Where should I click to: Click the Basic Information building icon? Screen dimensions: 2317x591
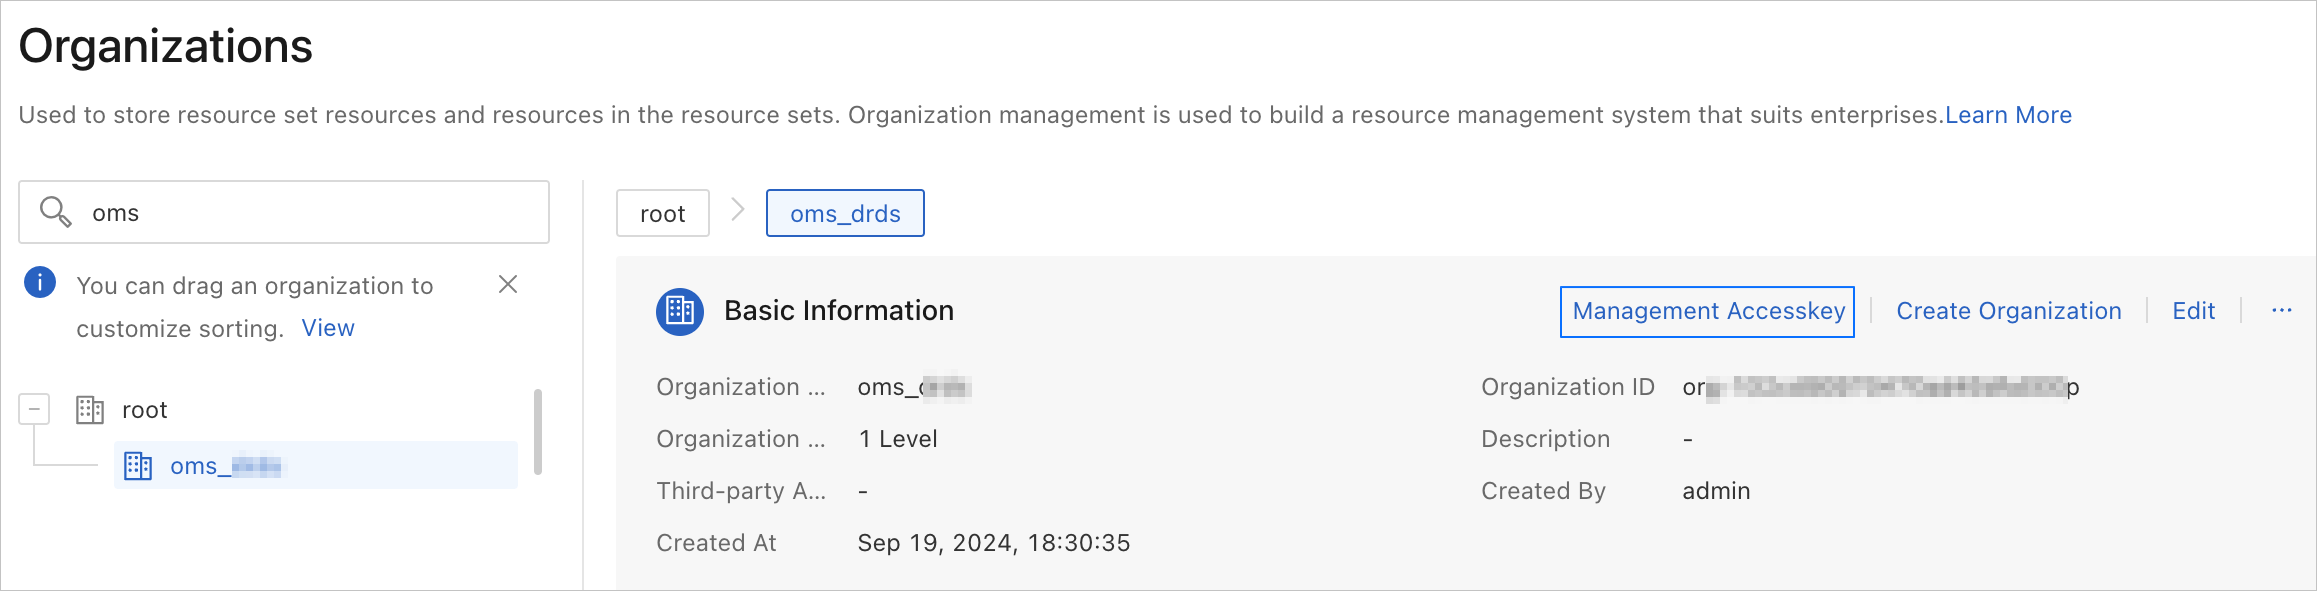pos(680,311)
